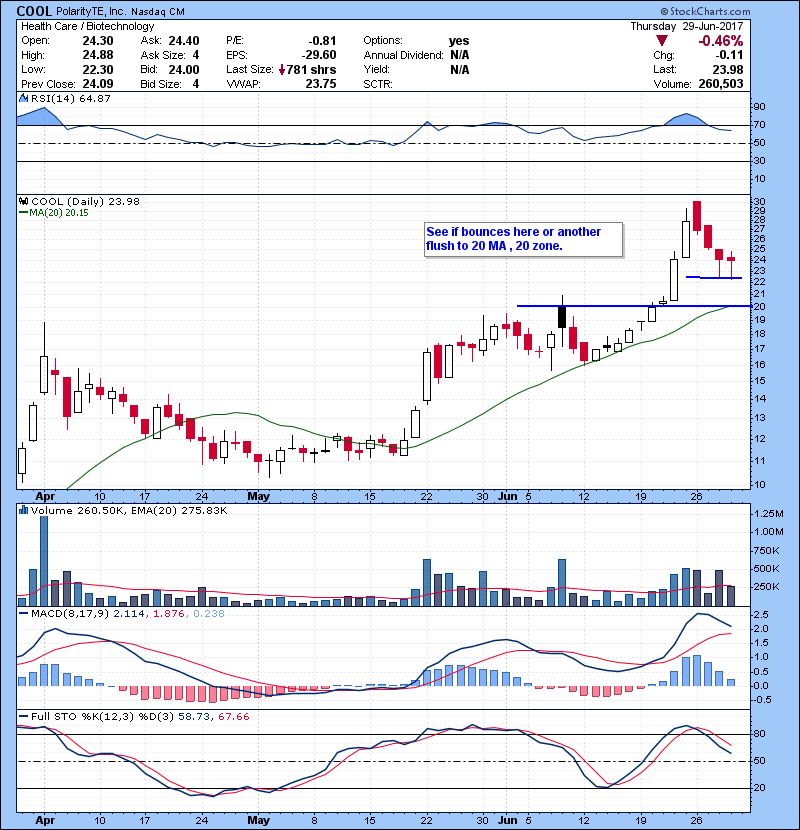Click the RSI(14) 64.87 panel label
The width and height of the screenshot is (800, 830).
tap(71, 98)
